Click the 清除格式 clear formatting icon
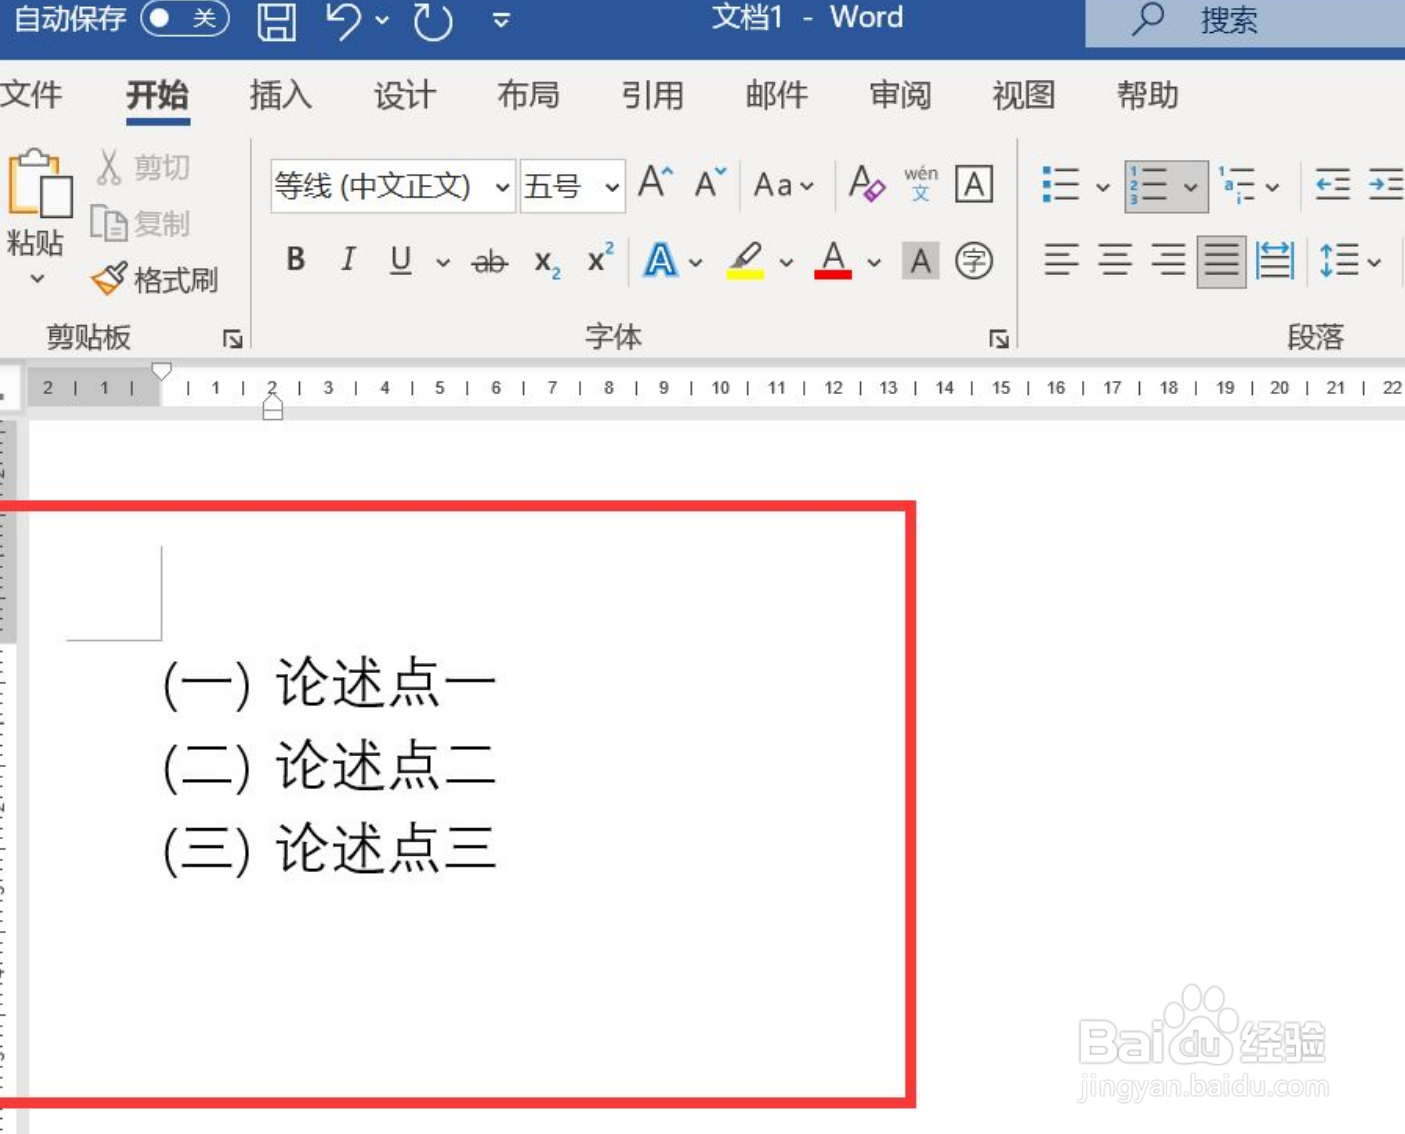1405x1134 pixels. click(x=866, y=184)
